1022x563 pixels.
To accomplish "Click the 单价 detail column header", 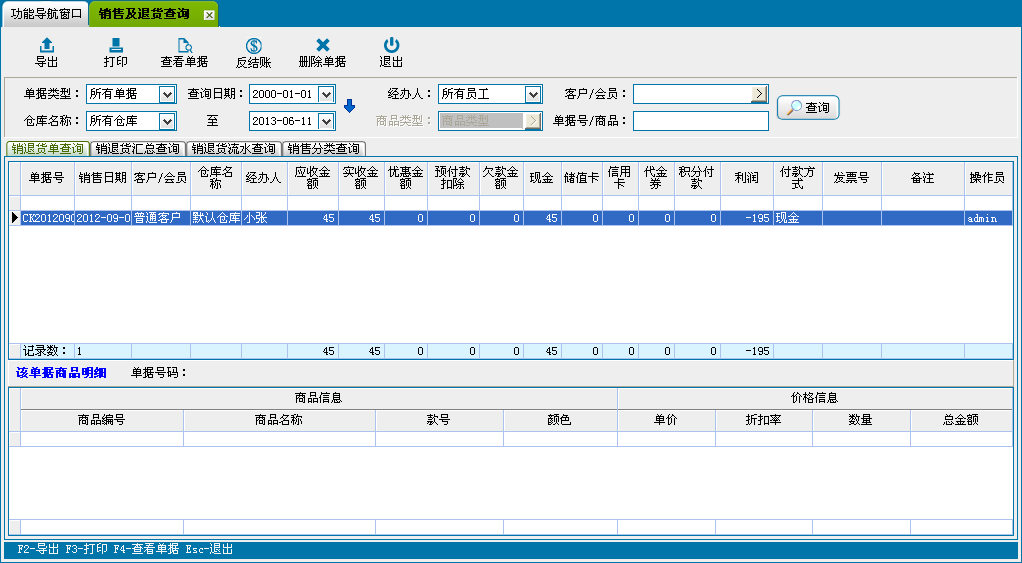I will 666,420.
